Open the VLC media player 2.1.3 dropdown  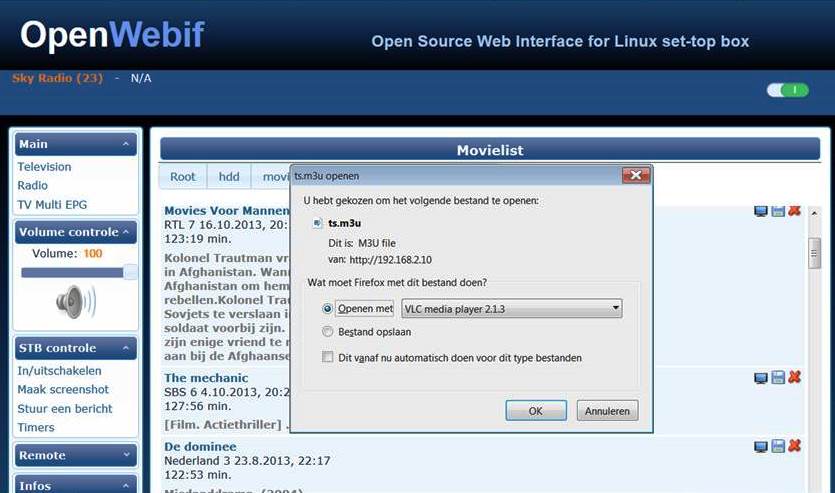pyautogui.click(x=512, y=308)
